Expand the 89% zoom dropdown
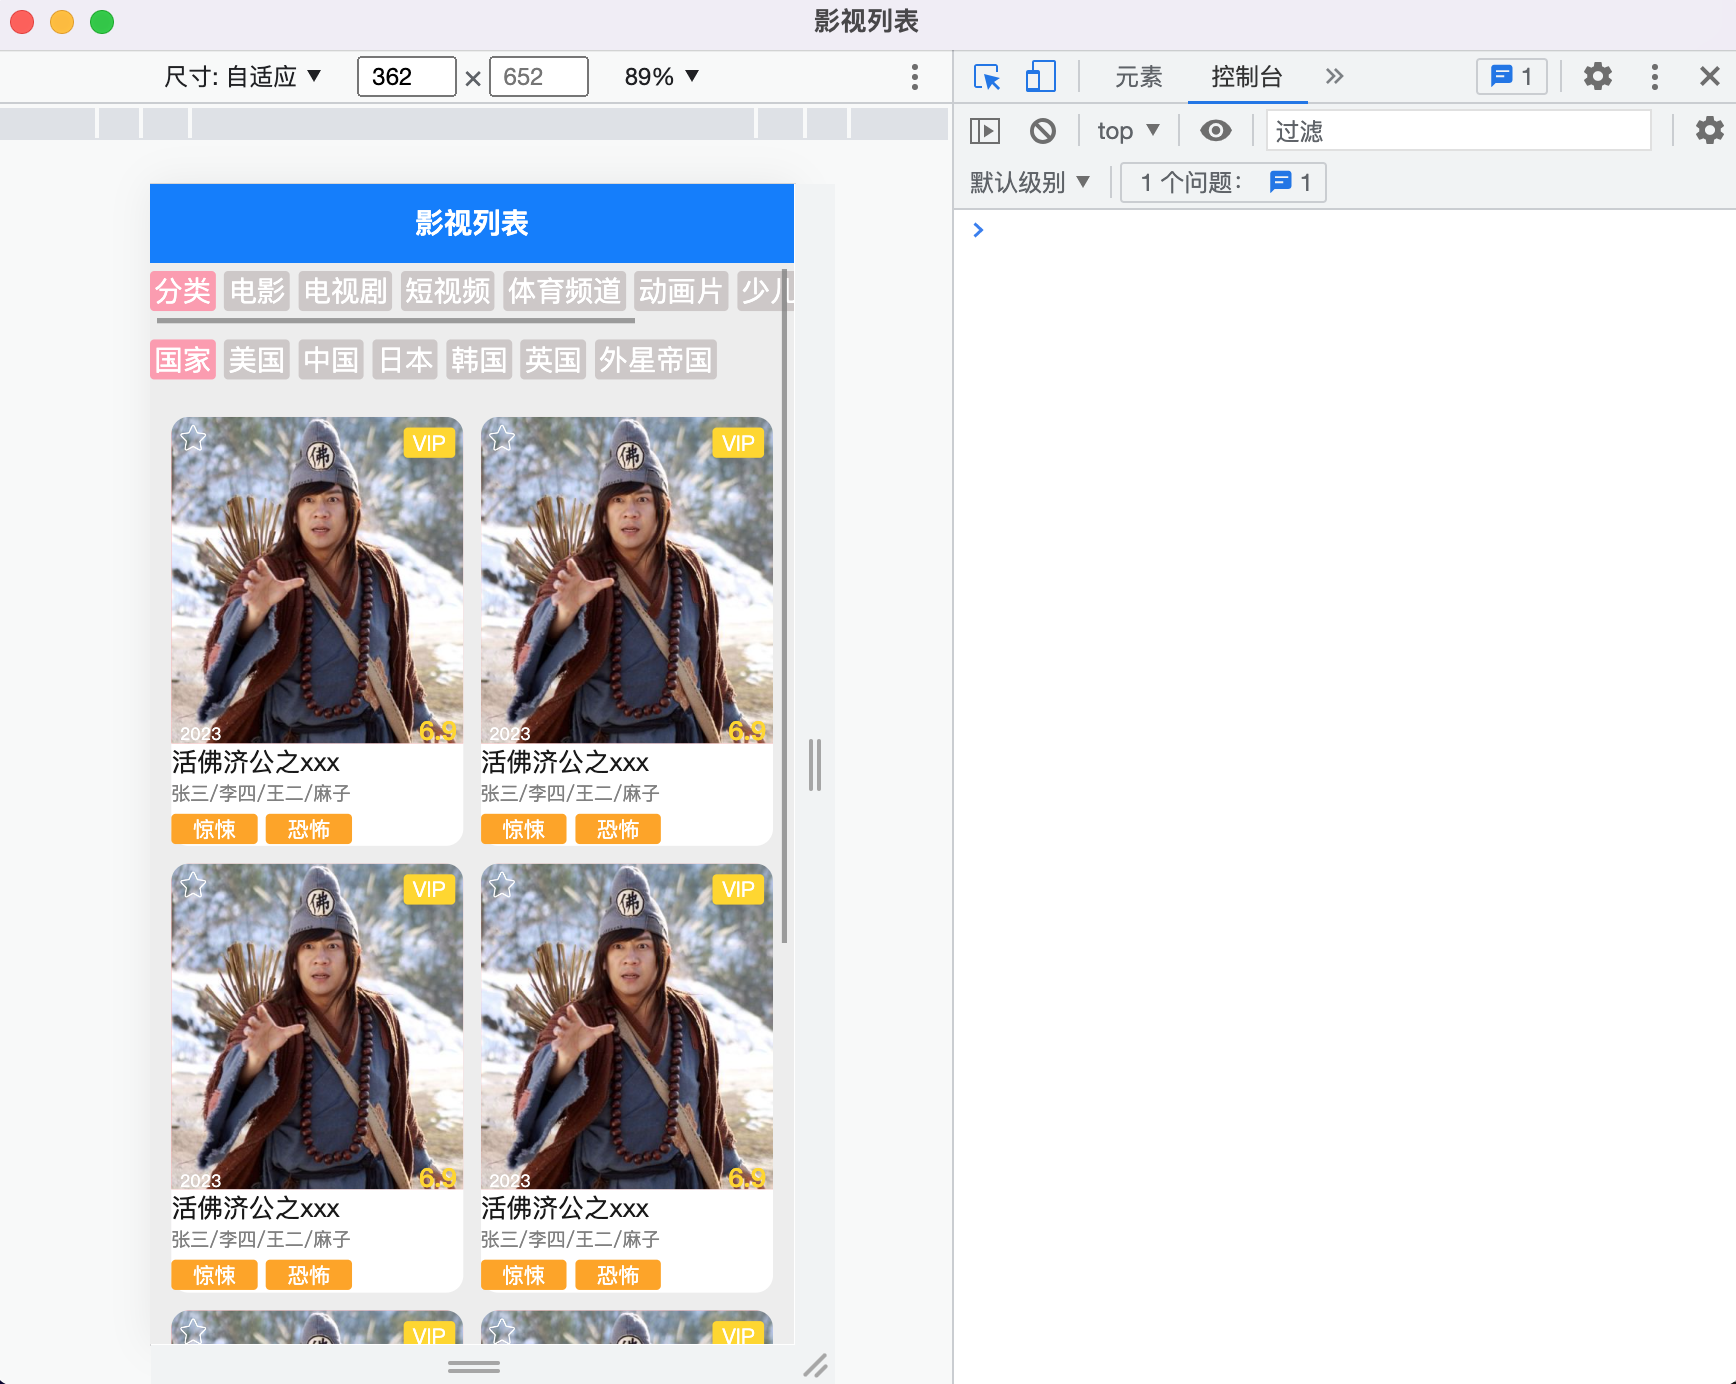Image resolution: width=1736 pixels, height=1384 pixels. coord(661,77)
